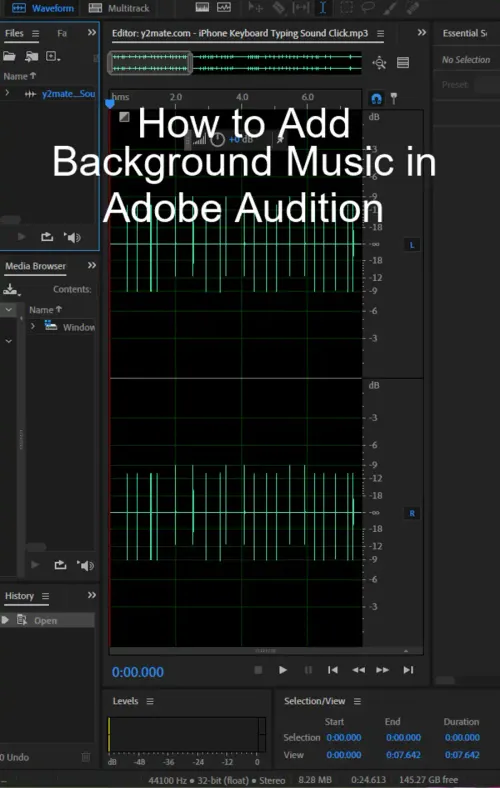Collapse the upper Media Browser chevron
Image resolution: width=500 pixels, height=788 pixels.
tap(9, 310)
